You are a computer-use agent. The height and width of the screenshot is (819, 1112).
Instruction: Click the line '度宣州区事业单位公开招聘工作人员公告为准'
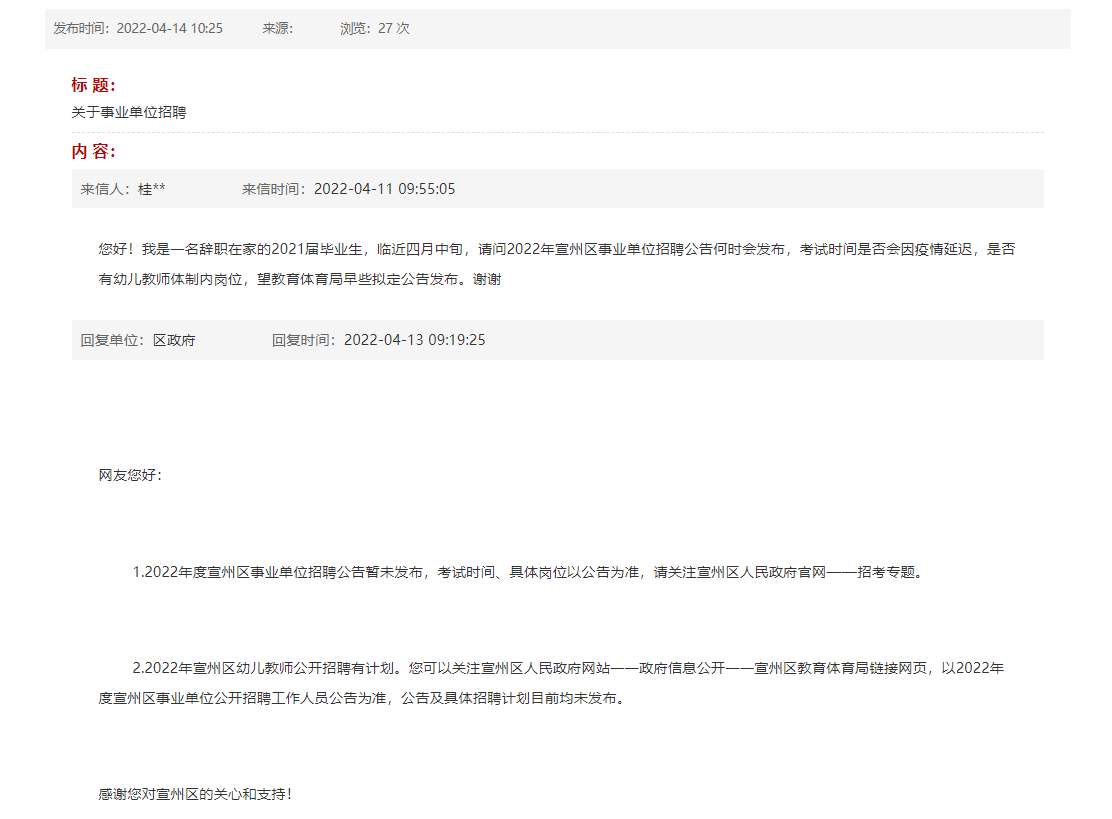[x=362, y=698]
